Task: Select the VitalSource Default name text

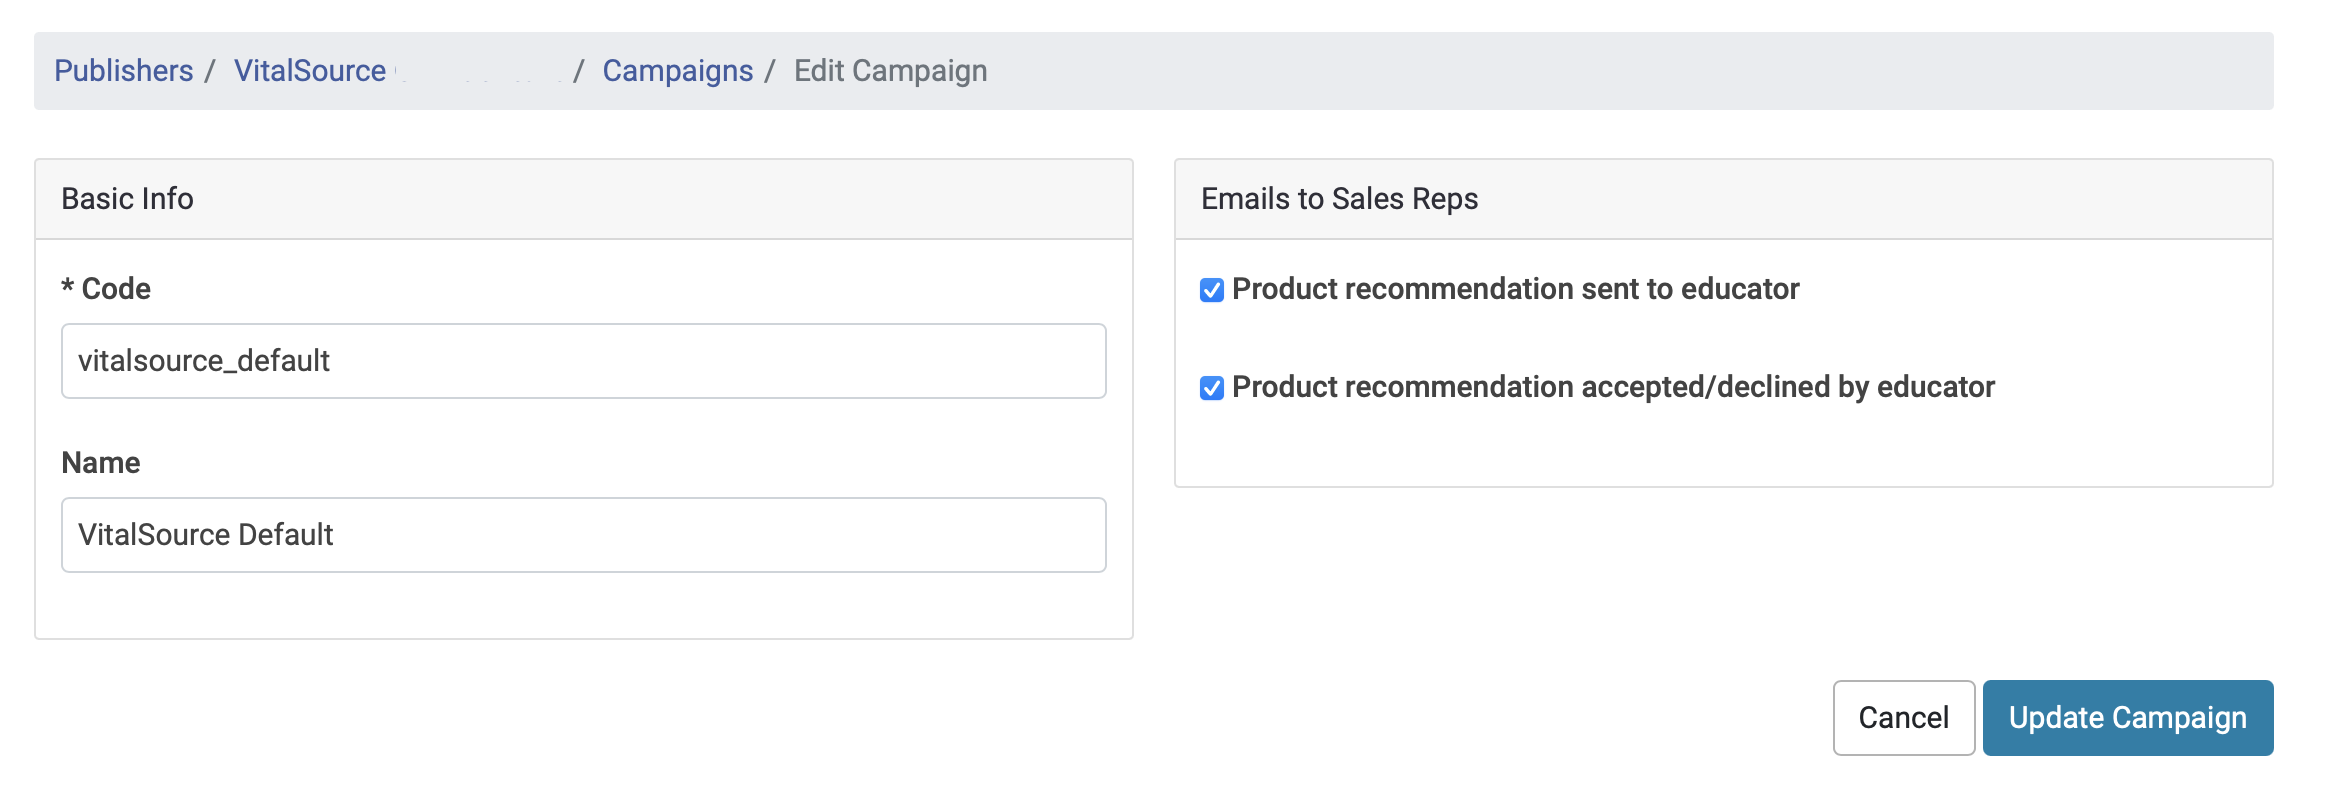Action: (208, 534)
